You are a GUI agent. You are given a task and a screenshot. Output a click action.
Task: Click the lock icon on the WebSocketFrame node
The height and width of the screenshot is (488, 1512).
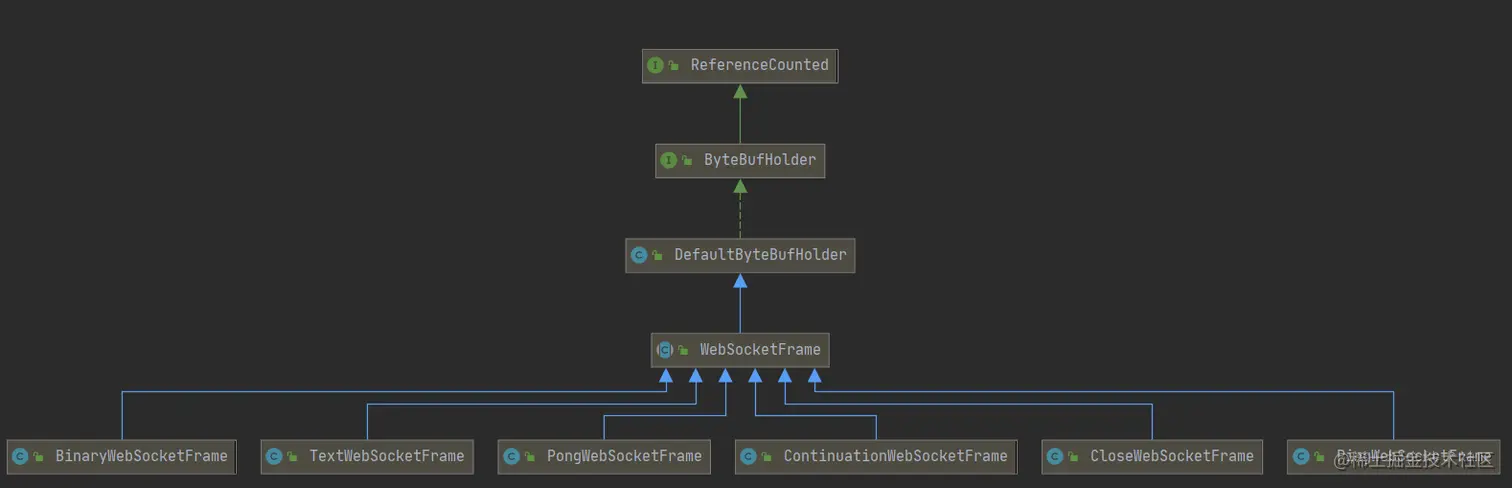[x=683, y=351]
